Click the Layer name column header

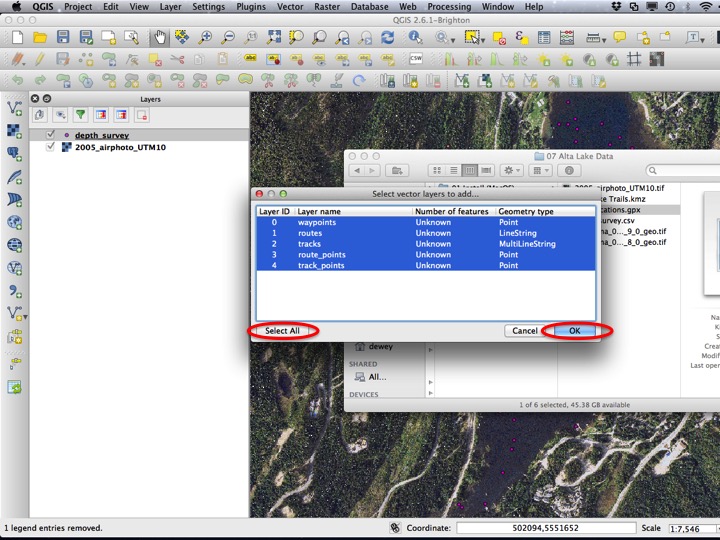[353, 211]
